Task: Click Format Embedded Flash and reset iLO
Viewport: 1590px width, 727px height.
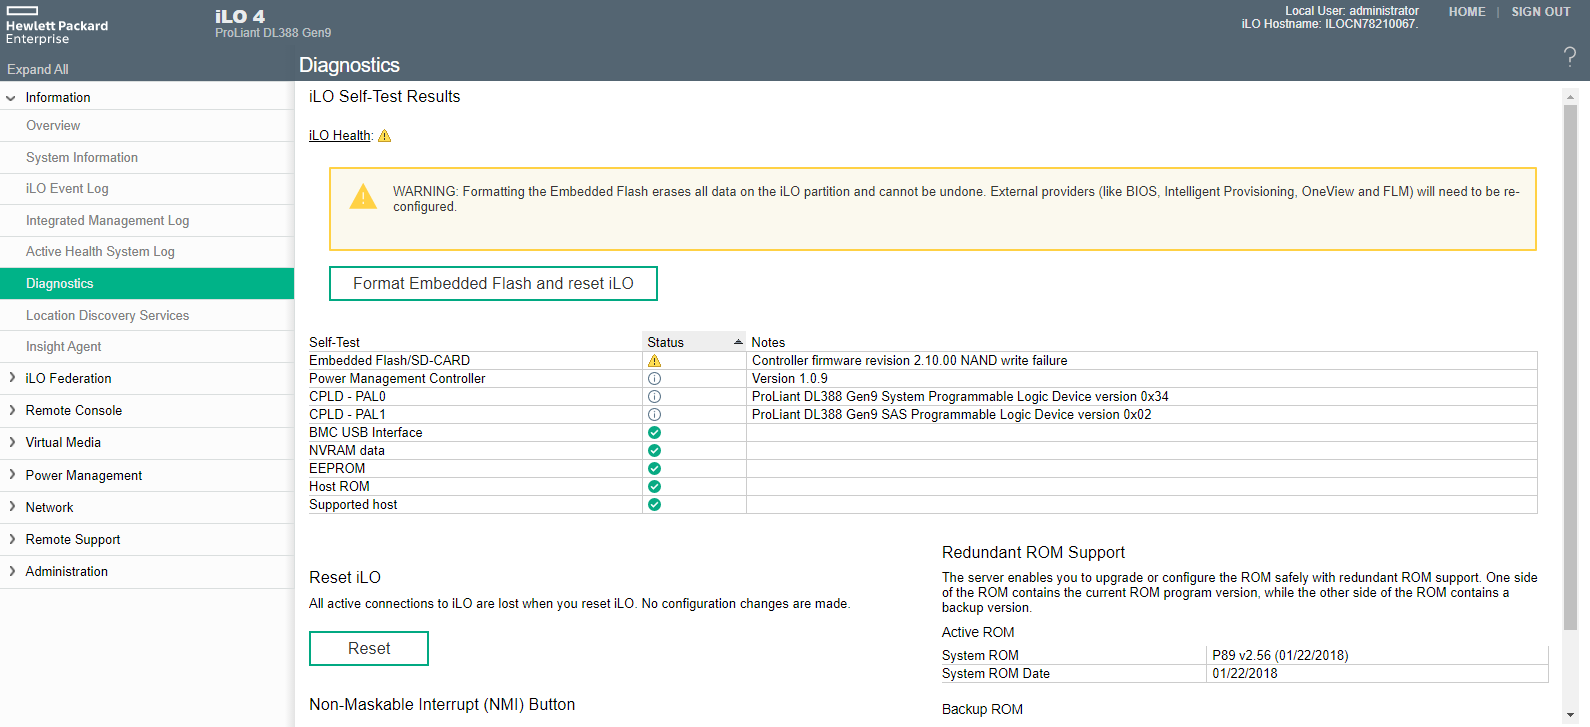Action: pos(493,284)
